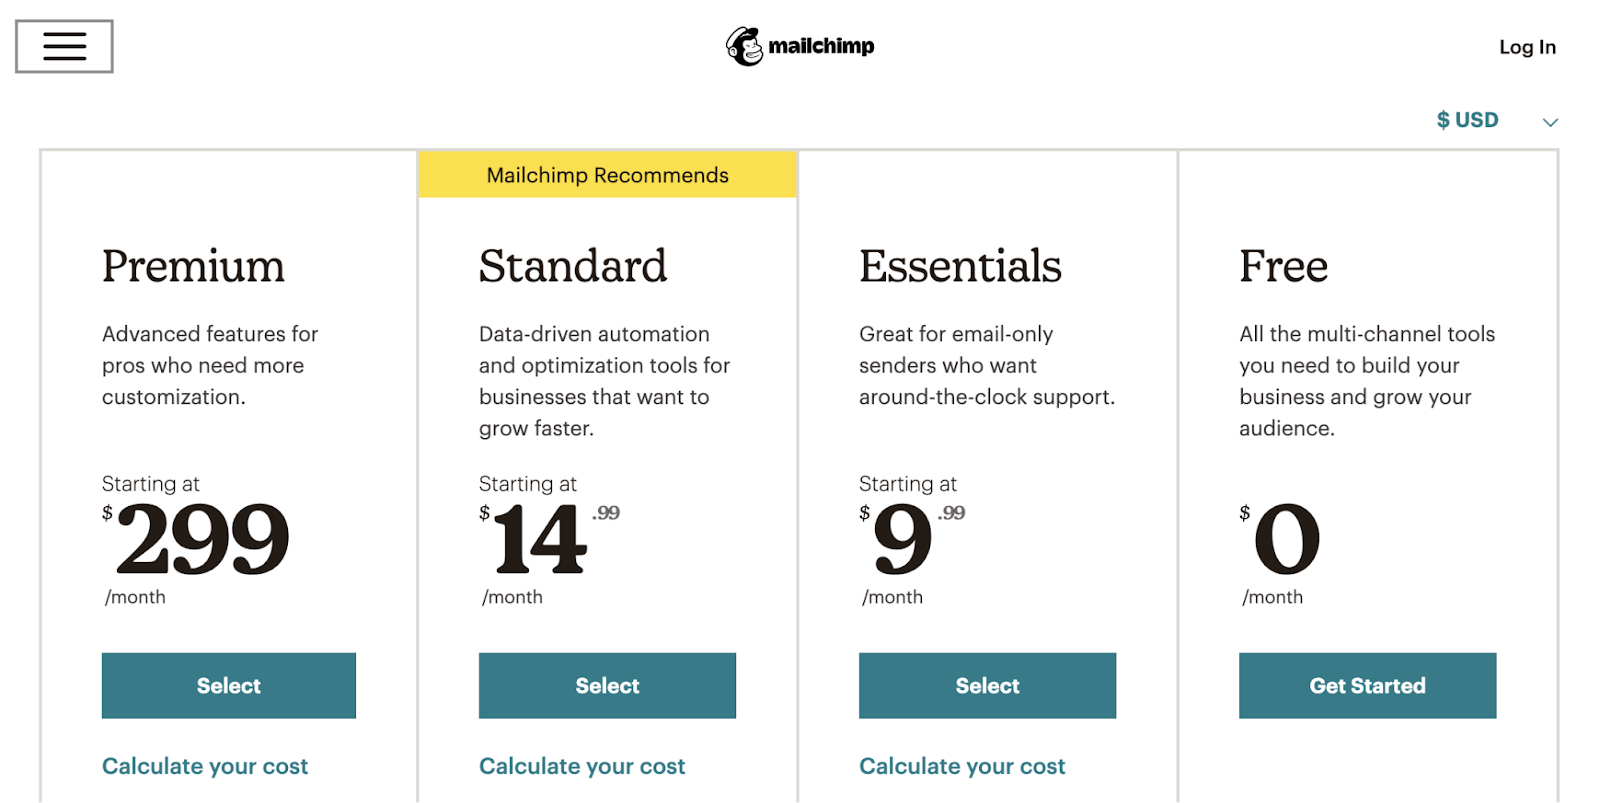Click the Mailchimp monkey logo icon

744,46
